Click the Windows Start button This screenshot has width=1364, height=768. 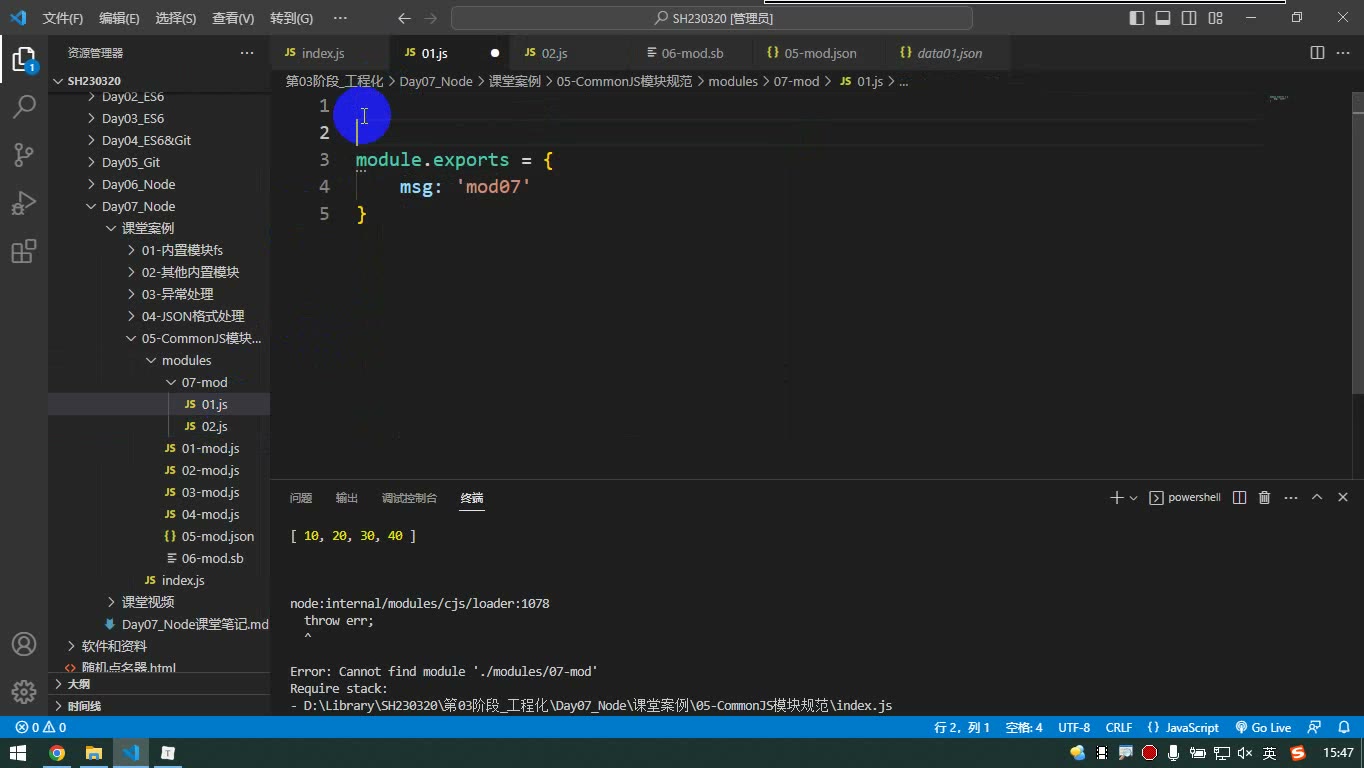18,753
